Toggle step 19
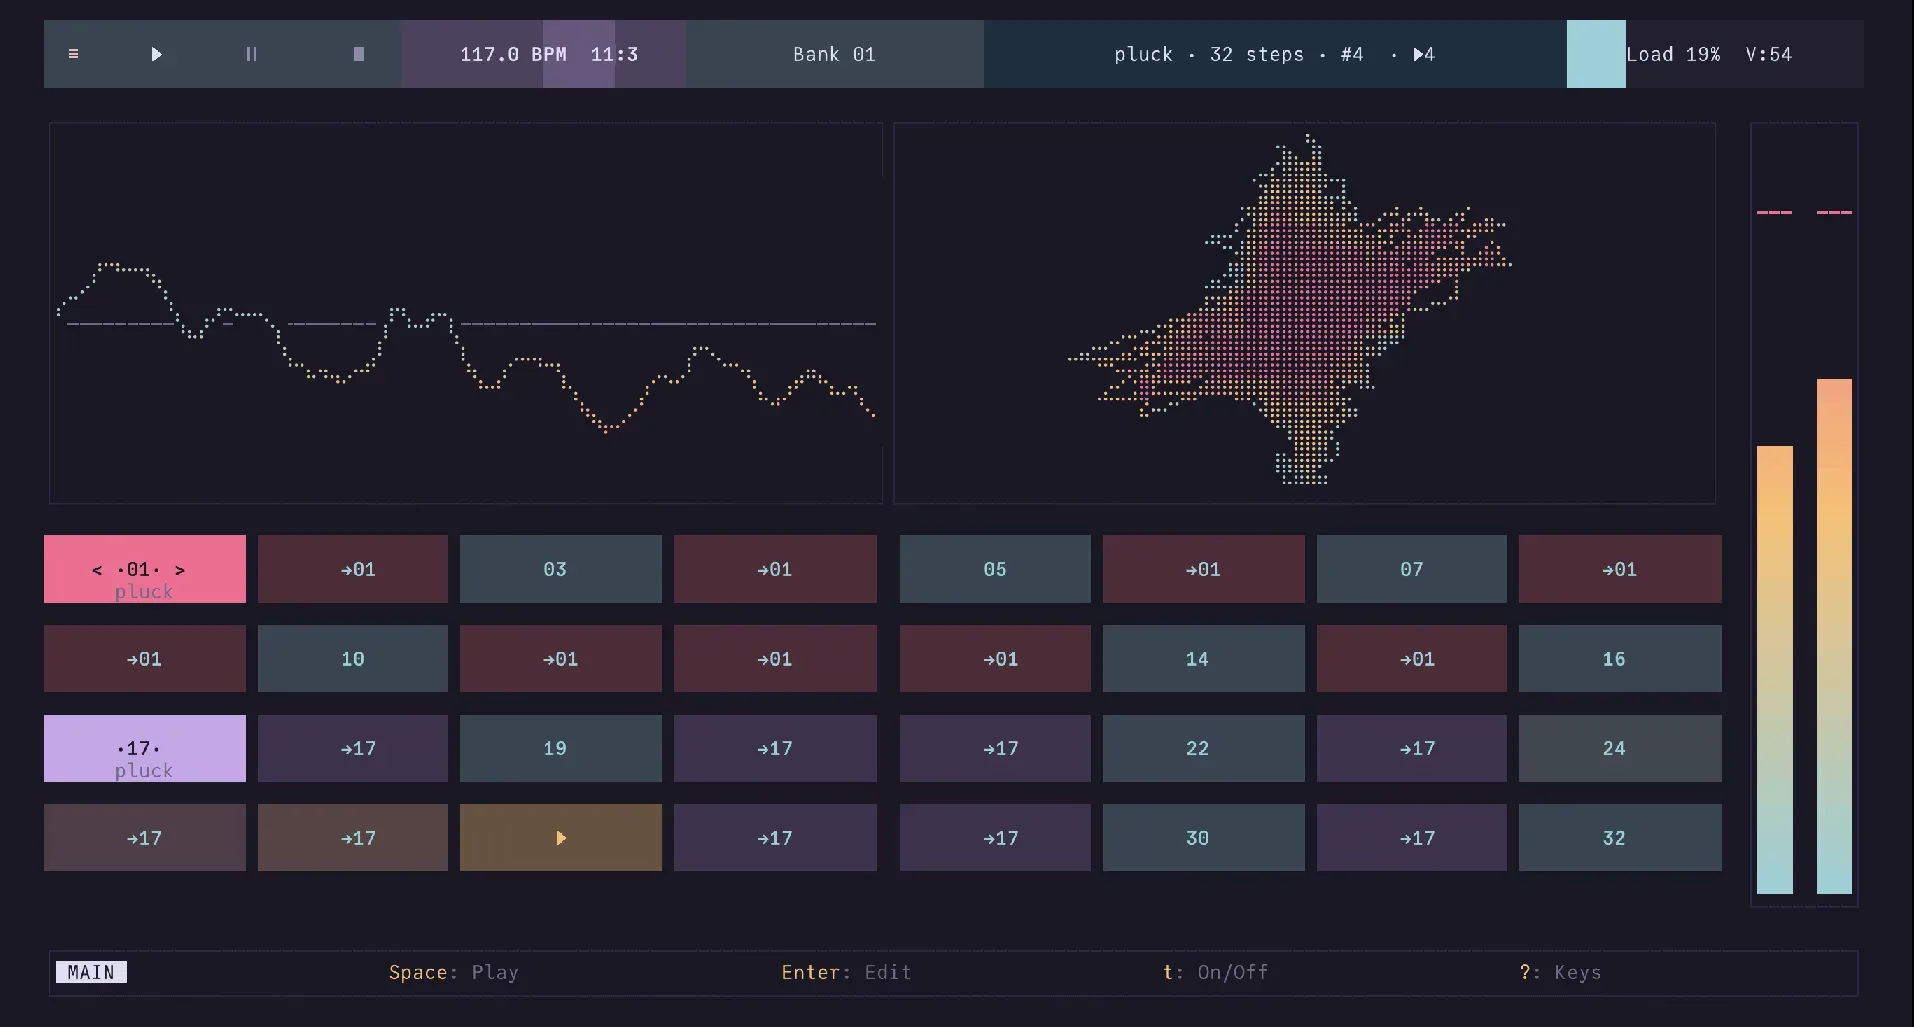The width and height of the screenshot is (1914, 1027). (561, 748)
